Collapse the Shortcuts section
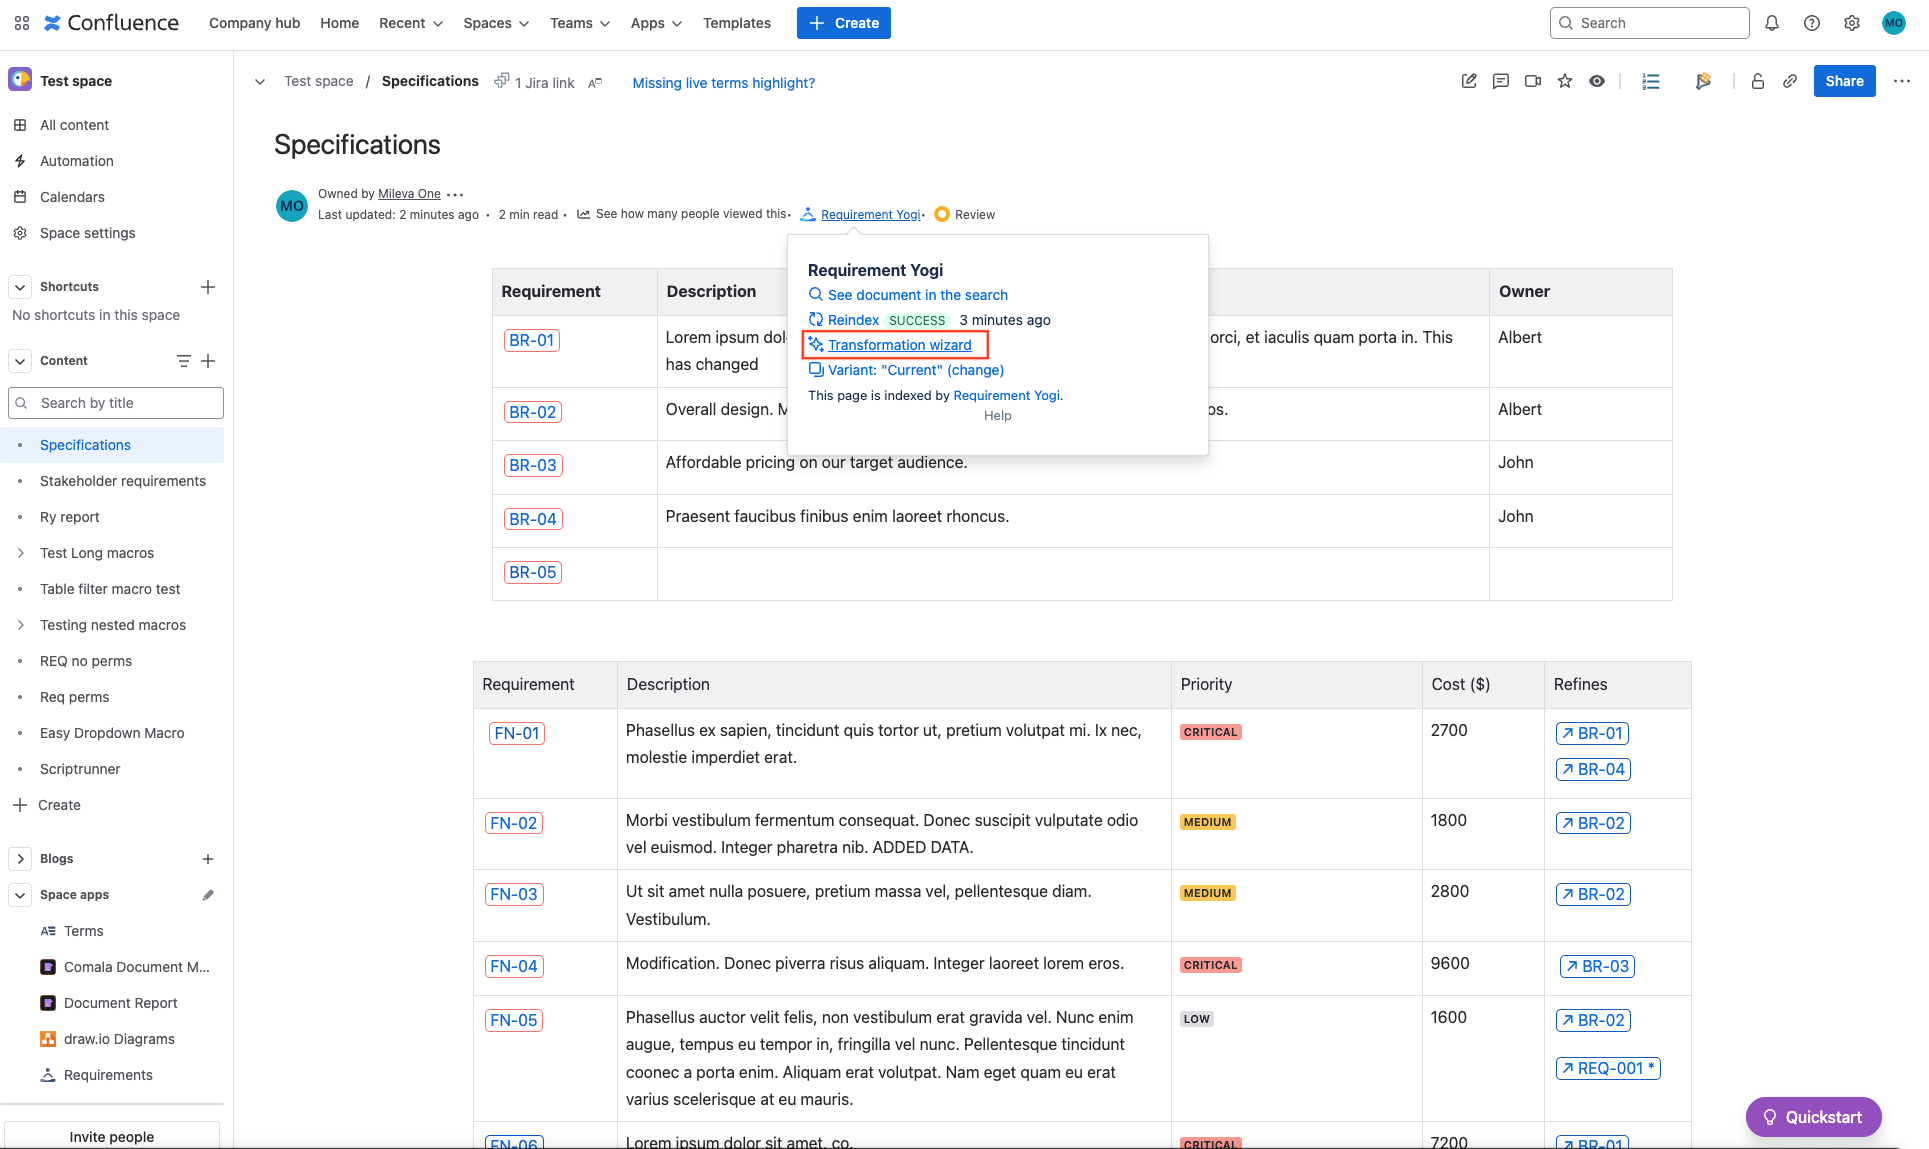The width and height of the screenshot is (1929, 1149). click(x=20, y=287)
